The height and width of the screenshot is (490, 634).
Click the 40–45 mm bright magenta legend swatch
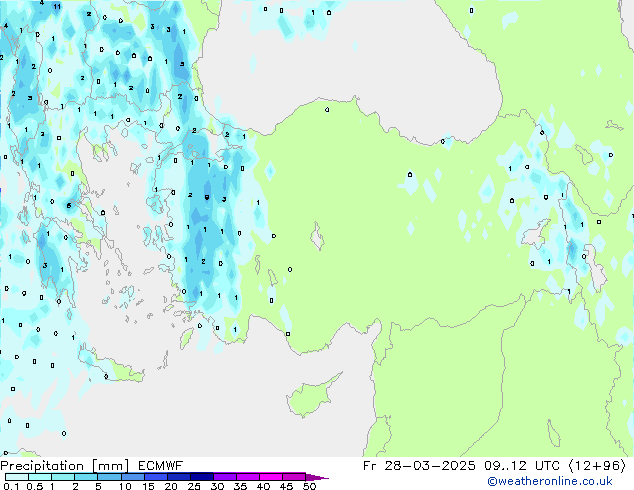tap(271, 477)
